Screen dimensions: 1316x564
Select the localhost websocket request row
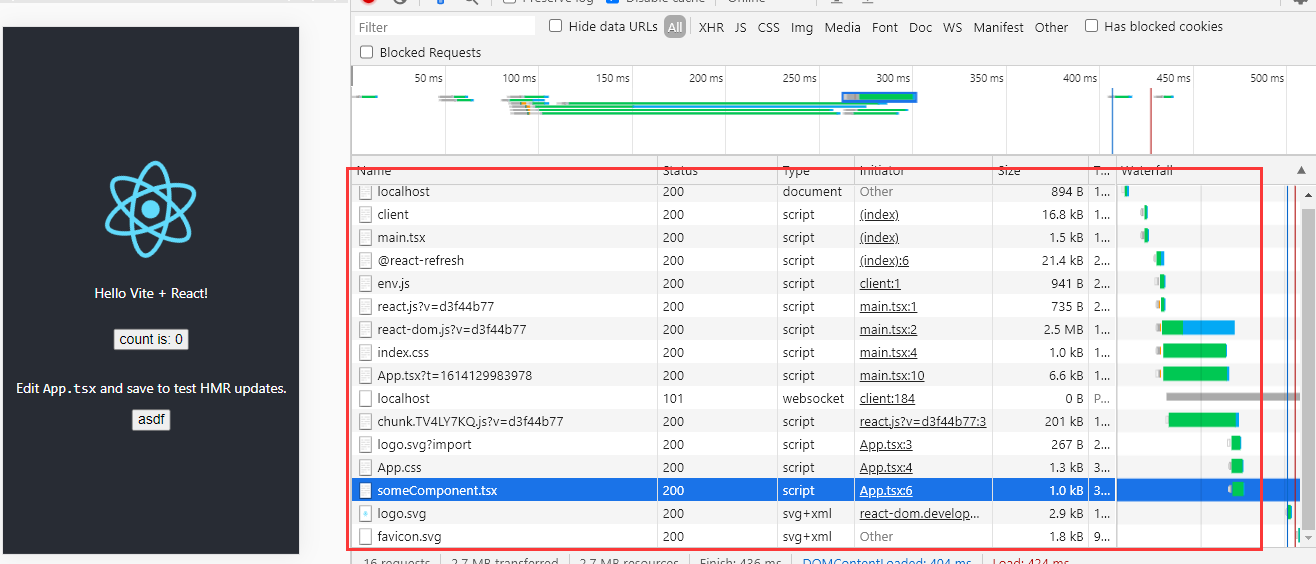[x=825, y=398]
